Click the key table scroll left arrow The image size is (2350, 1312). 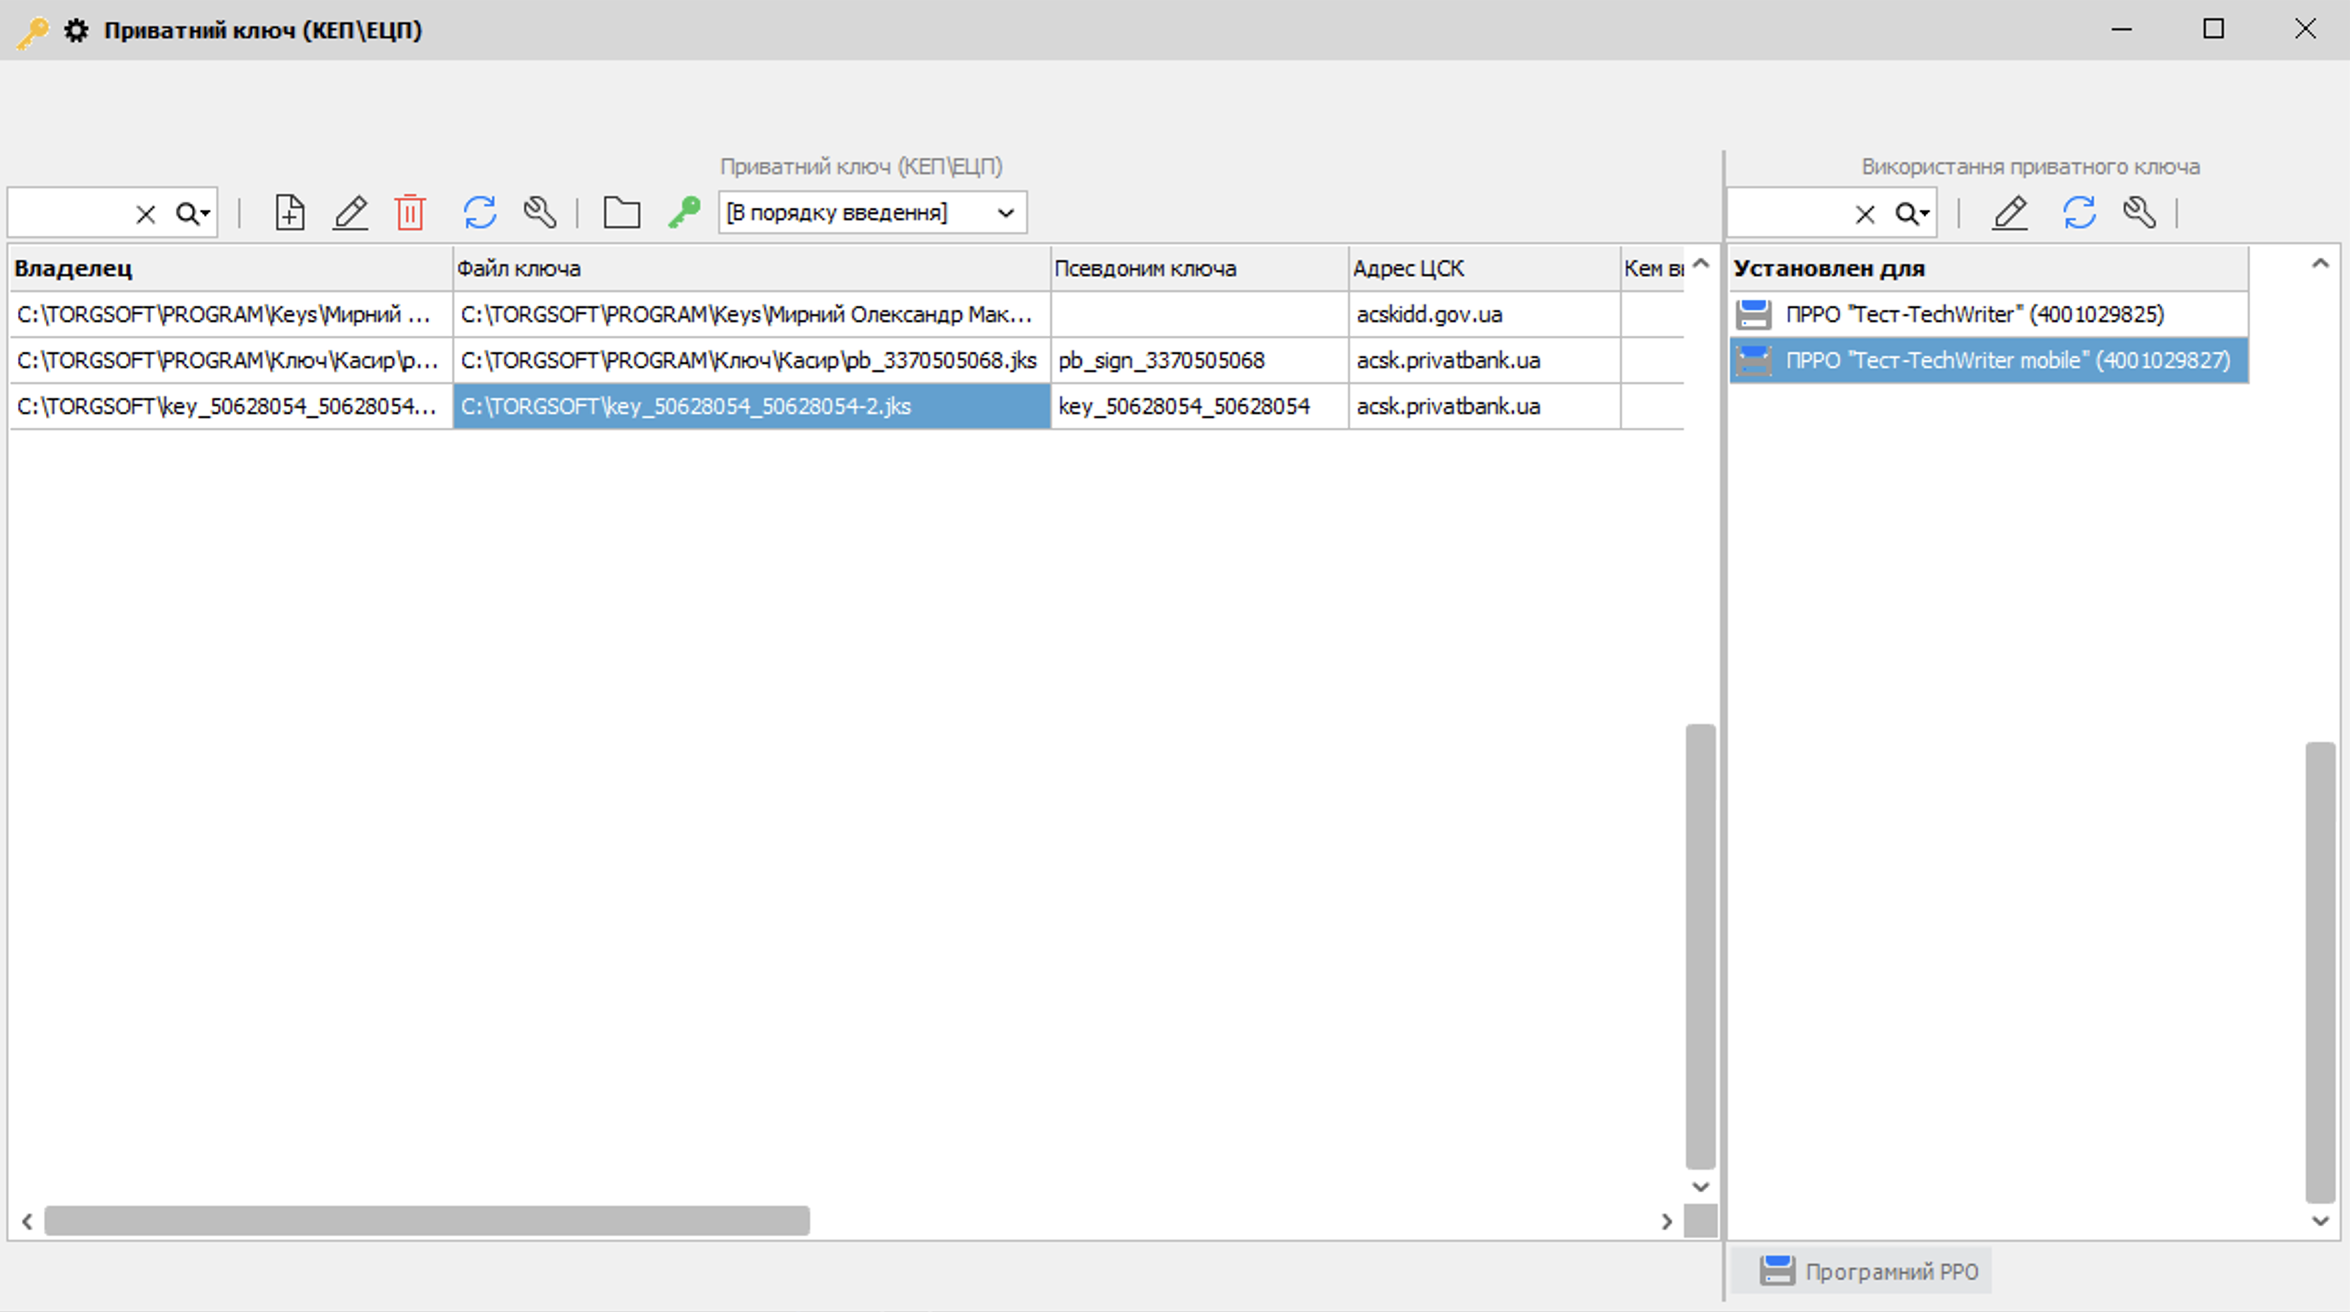point(27,1221)
